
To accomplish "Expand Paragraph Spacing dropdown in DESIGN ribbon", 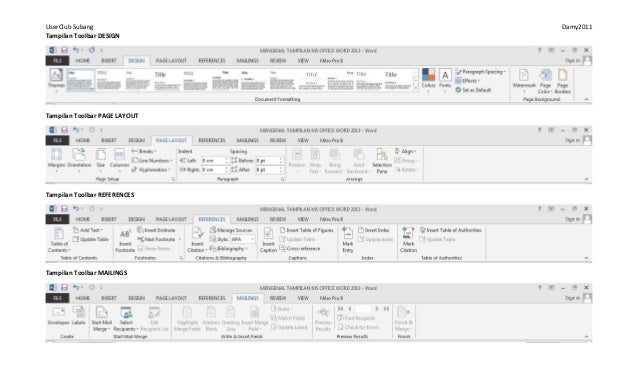I will [x=480, y=72].
